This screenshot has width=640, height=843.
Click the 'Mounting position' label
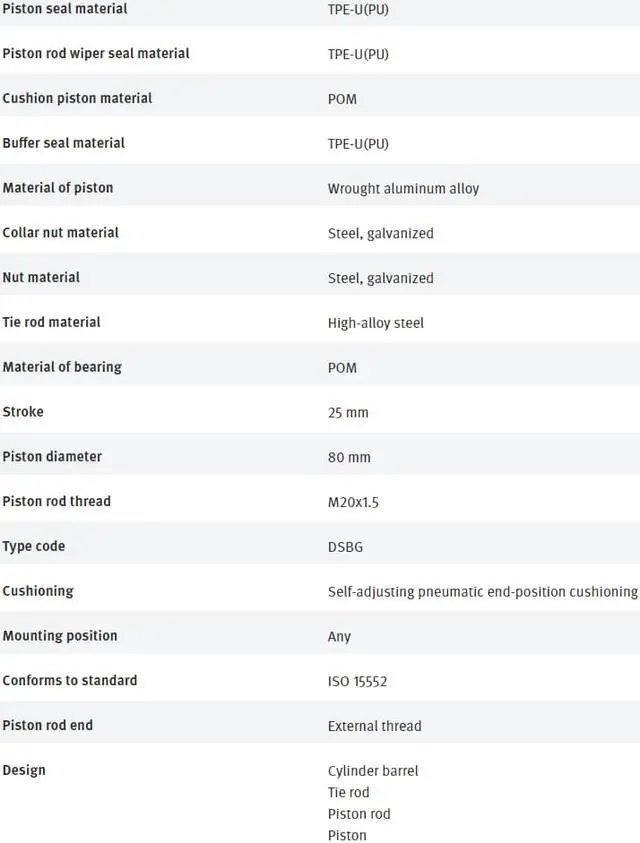click(x=60, y=636)
